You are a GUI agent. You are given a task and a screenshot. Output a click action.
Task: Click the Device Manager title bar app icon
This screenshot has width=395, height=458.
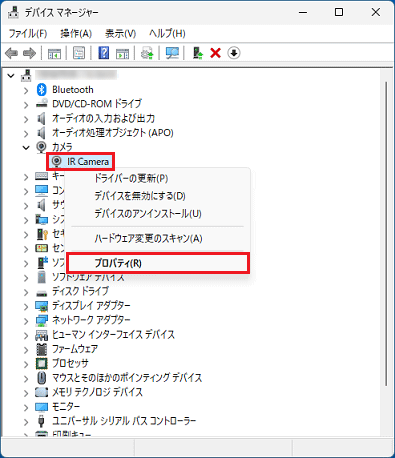[x=13, y=12]
